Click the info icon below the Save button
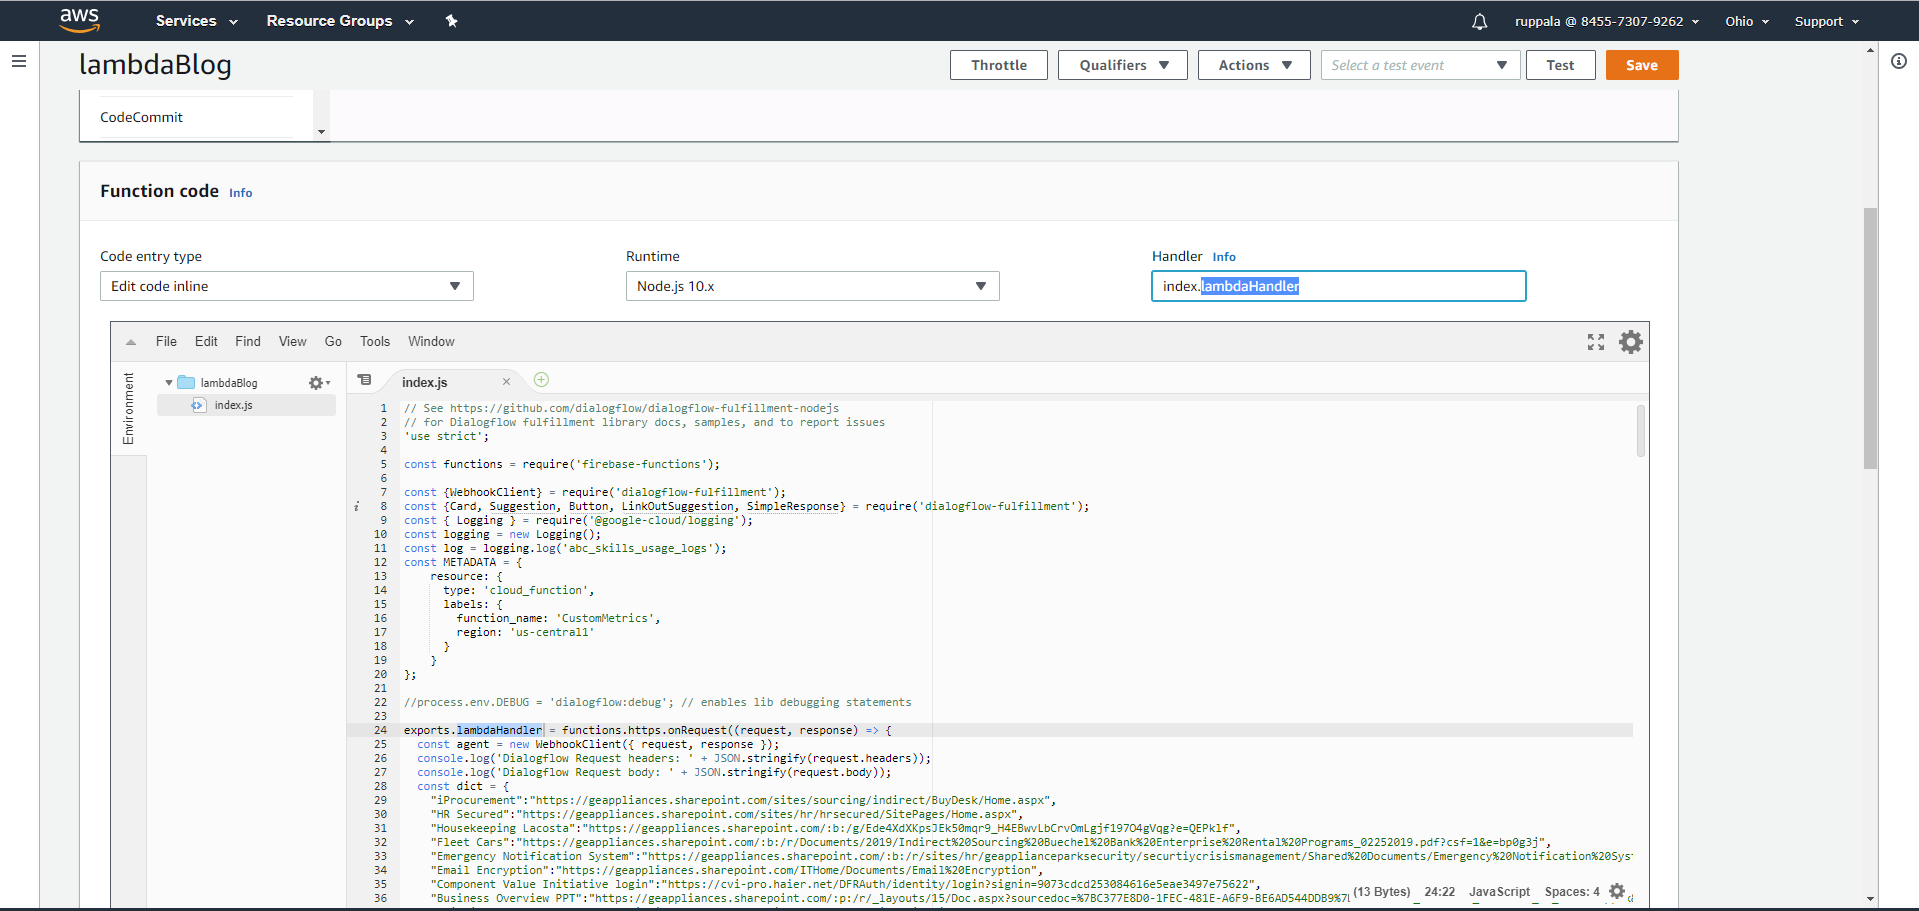Image resolution: width=1919 pixels, height=911 pixels. (1898, 61)
